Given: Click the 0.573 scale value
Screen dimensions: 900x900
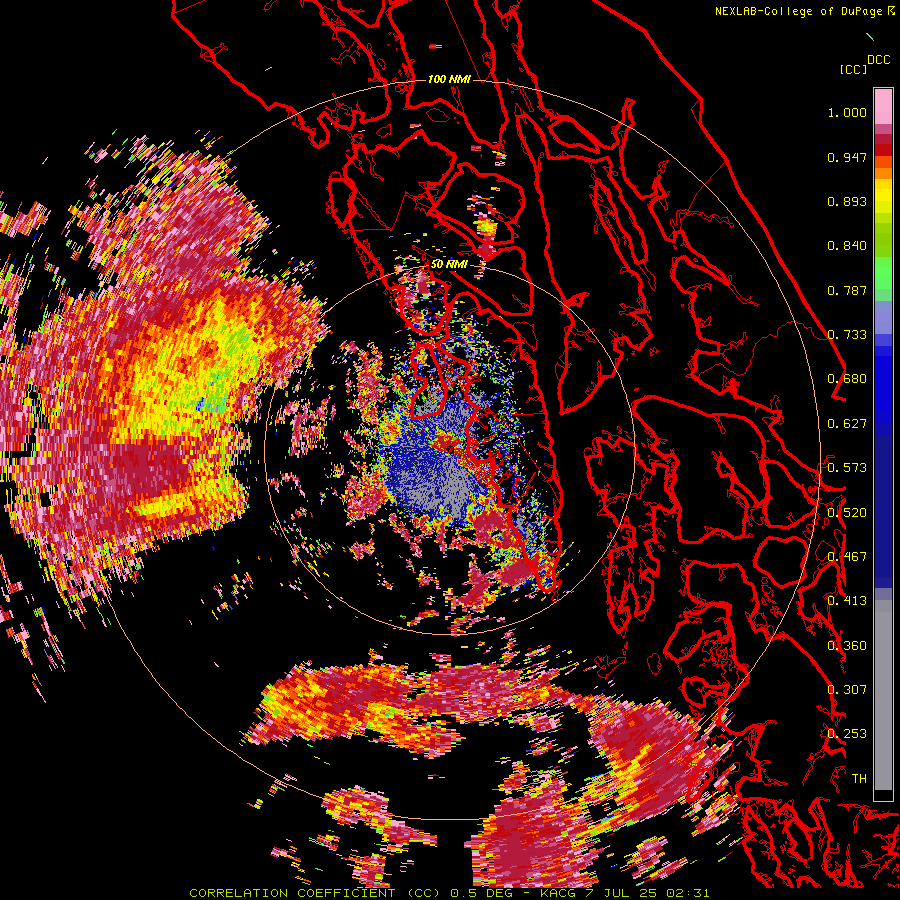Looking at the screenshot, I should click(847, 468).
